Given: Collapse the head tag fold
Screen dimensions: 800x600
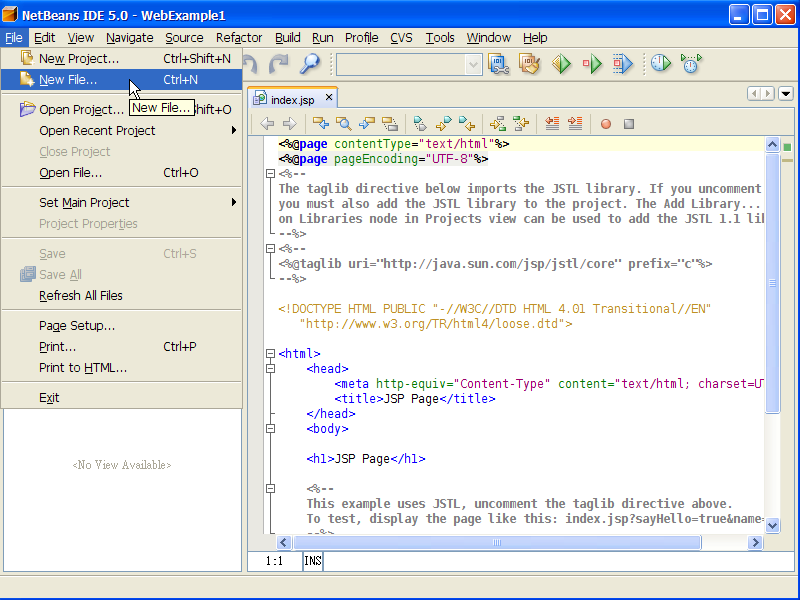Looking at the screenshot, I should click(270, 368).
